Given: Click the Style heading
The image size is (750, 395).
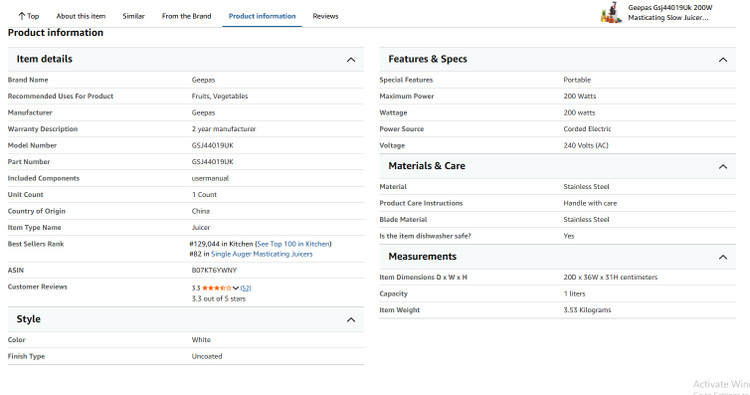Looking at the screenshot, I should click(x=28, y=319).
